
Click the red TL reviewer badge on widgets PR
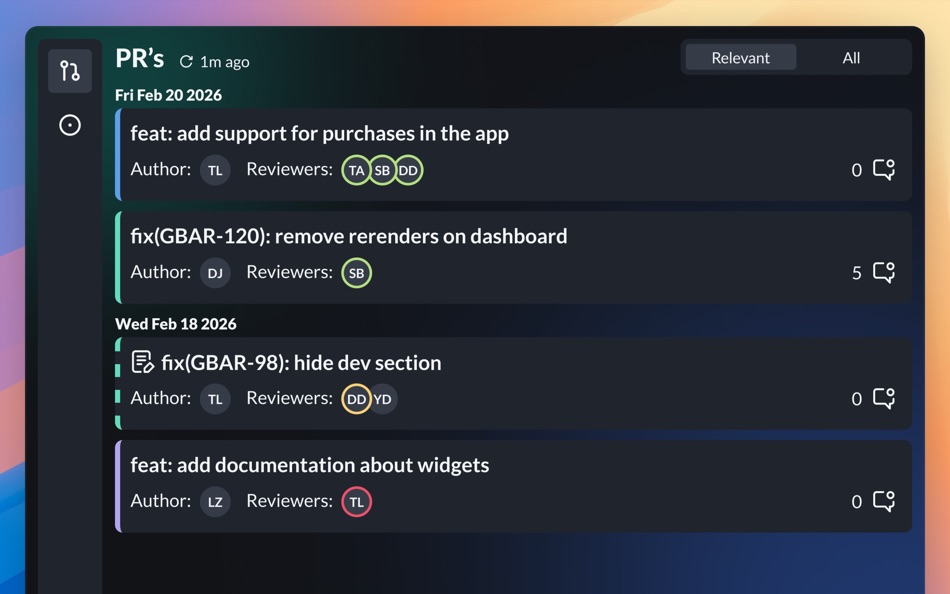(x=357, y=501)
